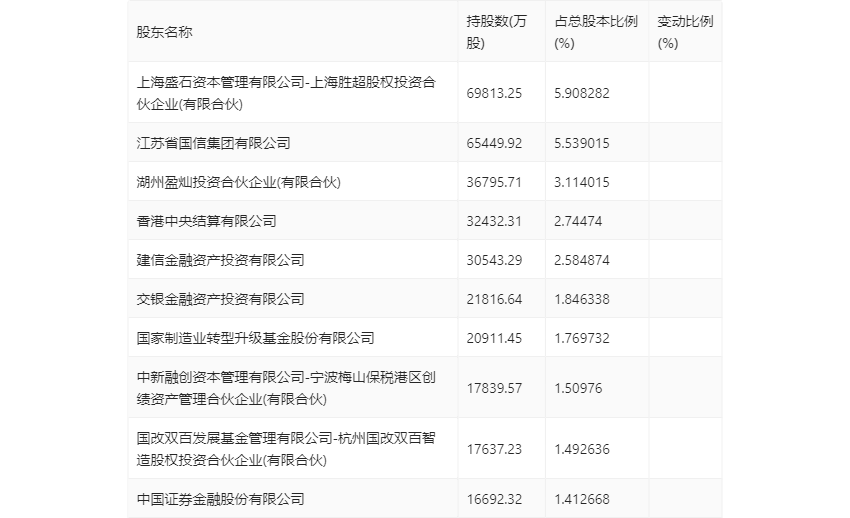
Task: Select the percentage 1.412668
Action: click(582, 499)
